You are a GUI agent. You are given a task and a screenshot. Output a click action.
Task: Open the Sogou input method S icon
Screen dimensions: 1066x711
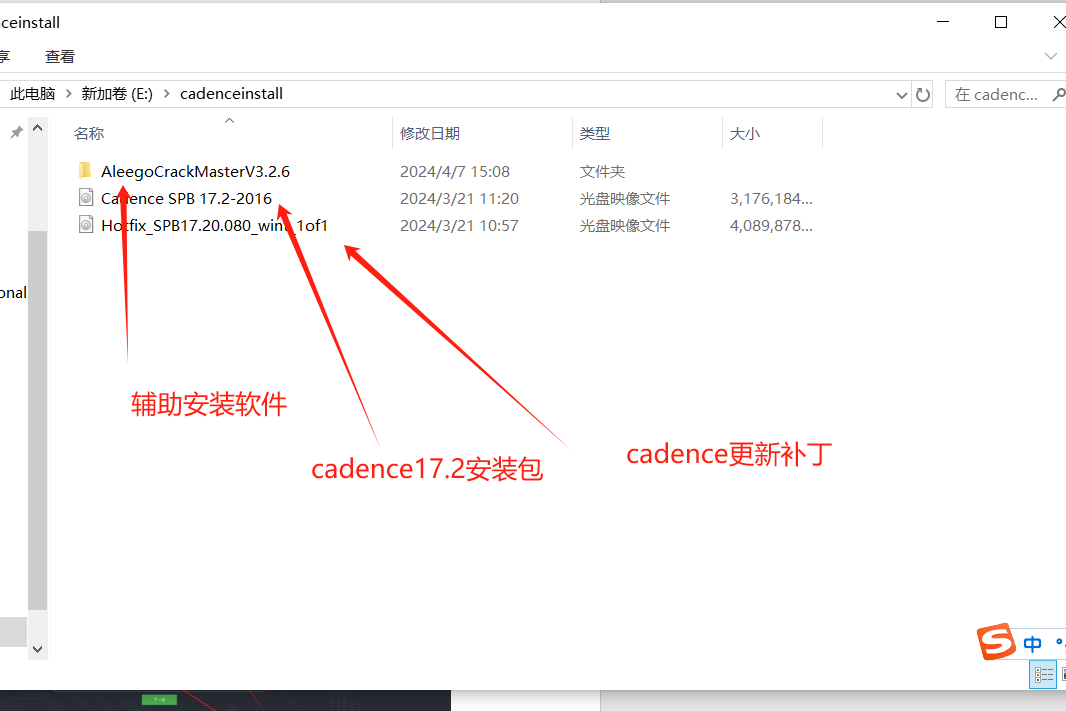(996, 641)
